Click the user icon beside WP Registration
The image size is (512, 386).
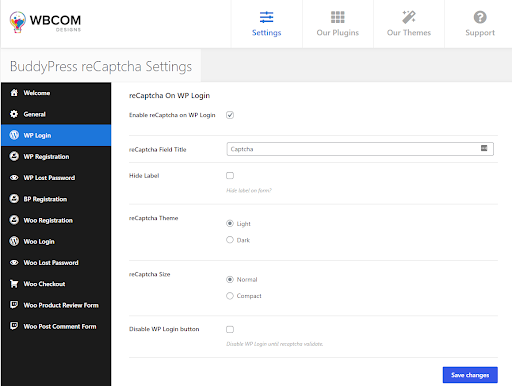click(x=14, y=156)
